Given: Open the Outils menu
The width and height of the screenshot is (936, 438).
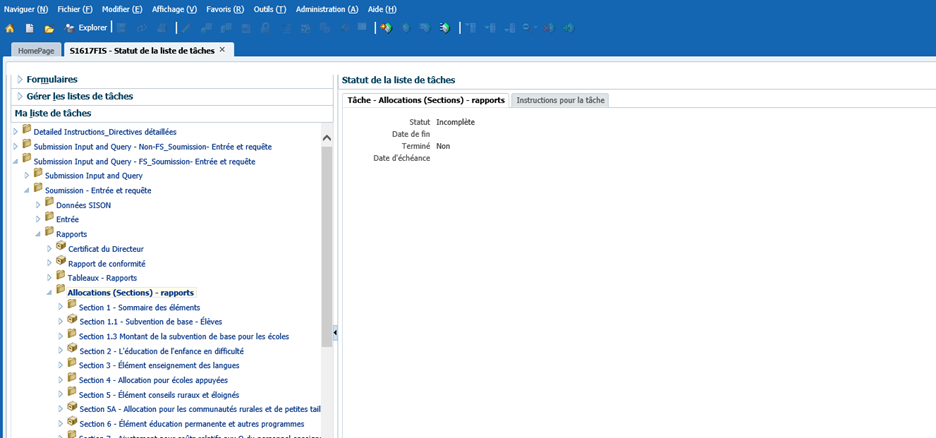Looking at the screenshot, I should (x=270, y=10).
